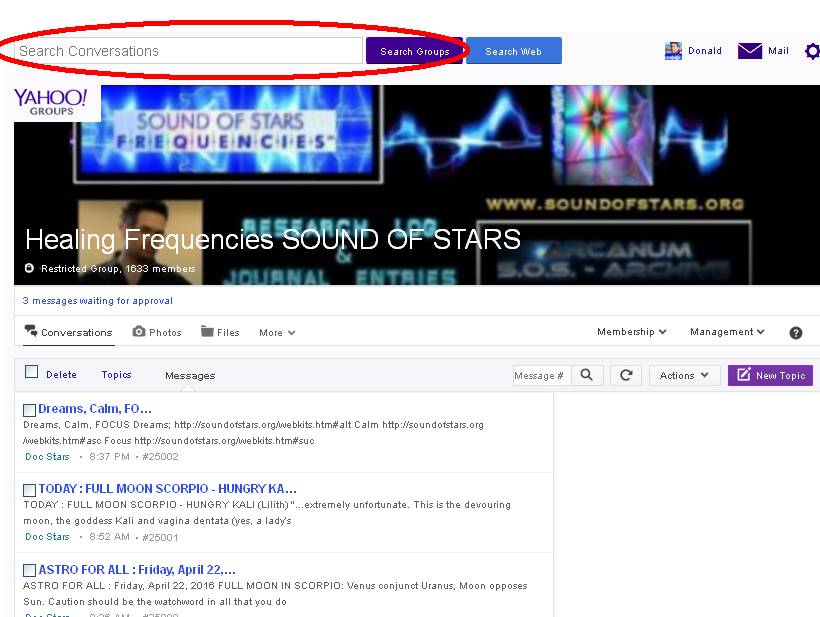Check the box for Dreams, Calm, FO... message

[x=30, y=410]
